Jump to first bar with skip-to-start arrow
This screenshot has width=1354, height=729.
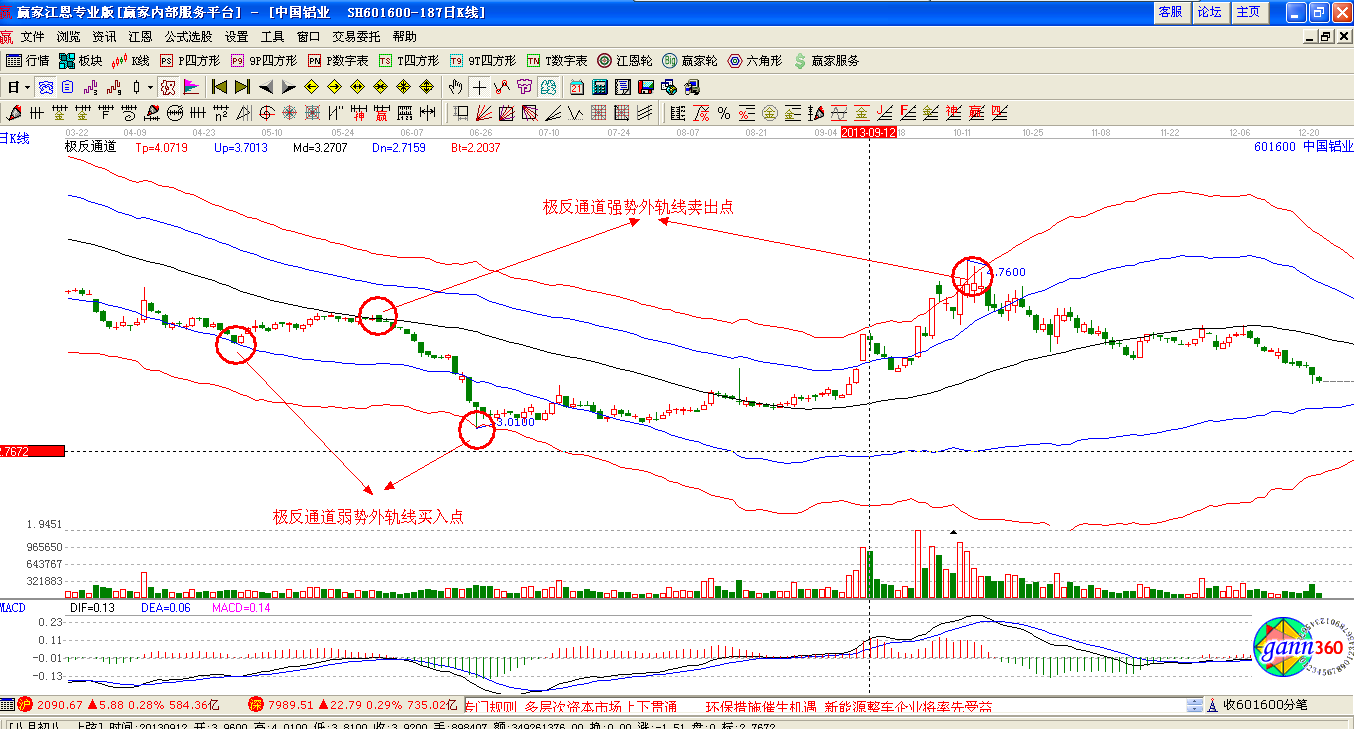[x=220, y=87]
